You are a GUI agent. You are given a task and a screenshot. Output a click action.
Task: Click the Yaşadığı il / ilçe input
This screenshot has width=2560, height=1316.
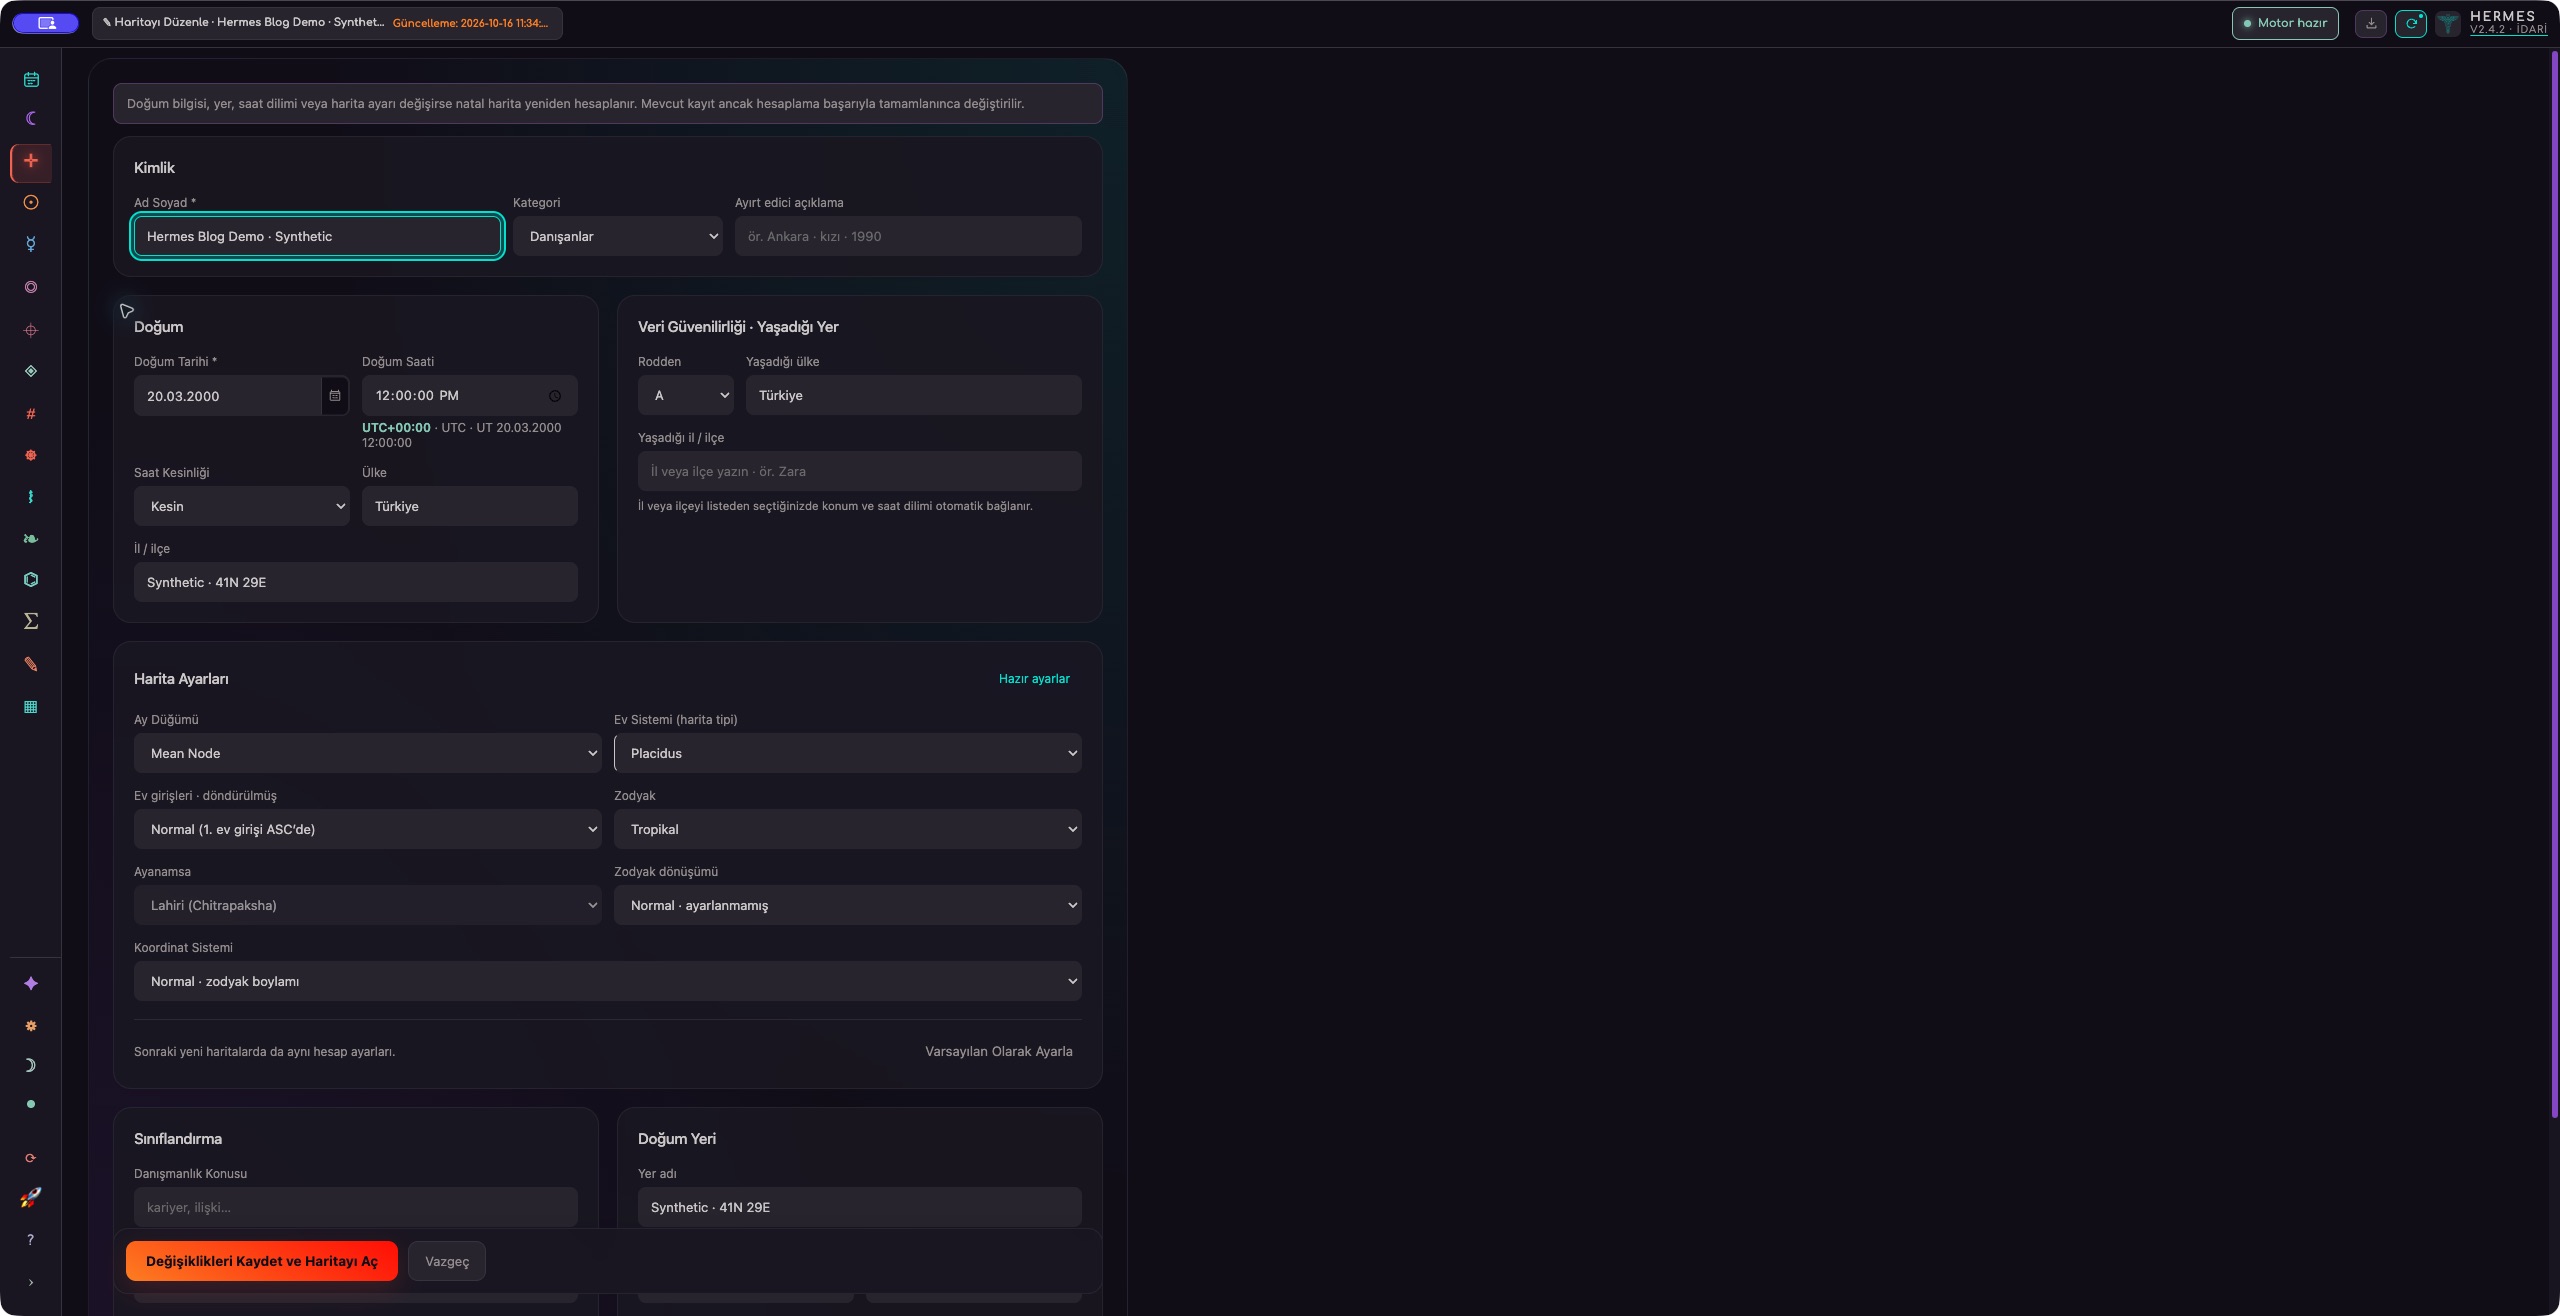click(x=860, y=471)
